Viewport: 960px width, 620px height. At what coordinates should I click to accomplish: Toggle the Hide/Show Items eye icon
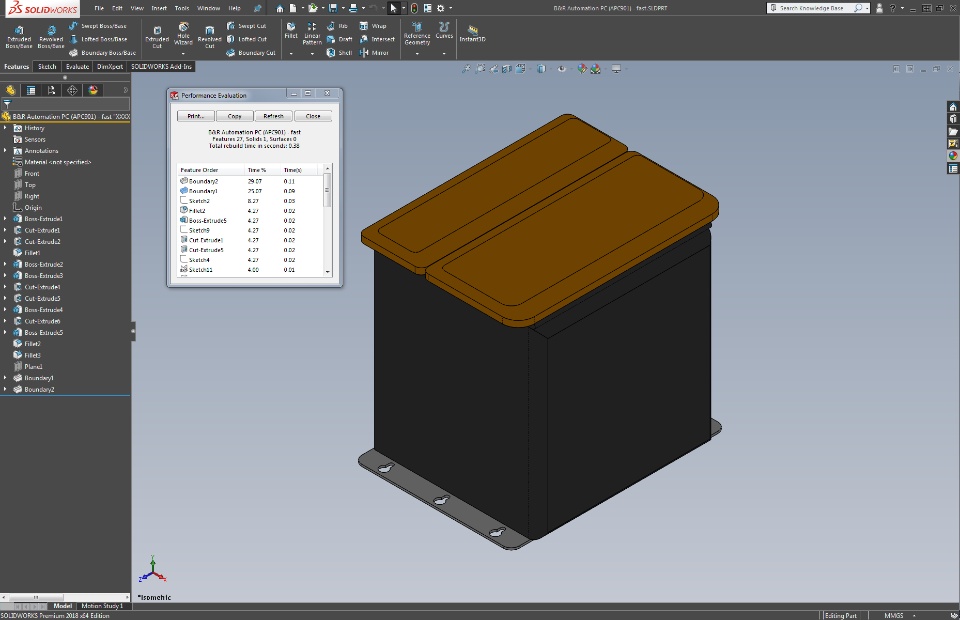[562, 69]
